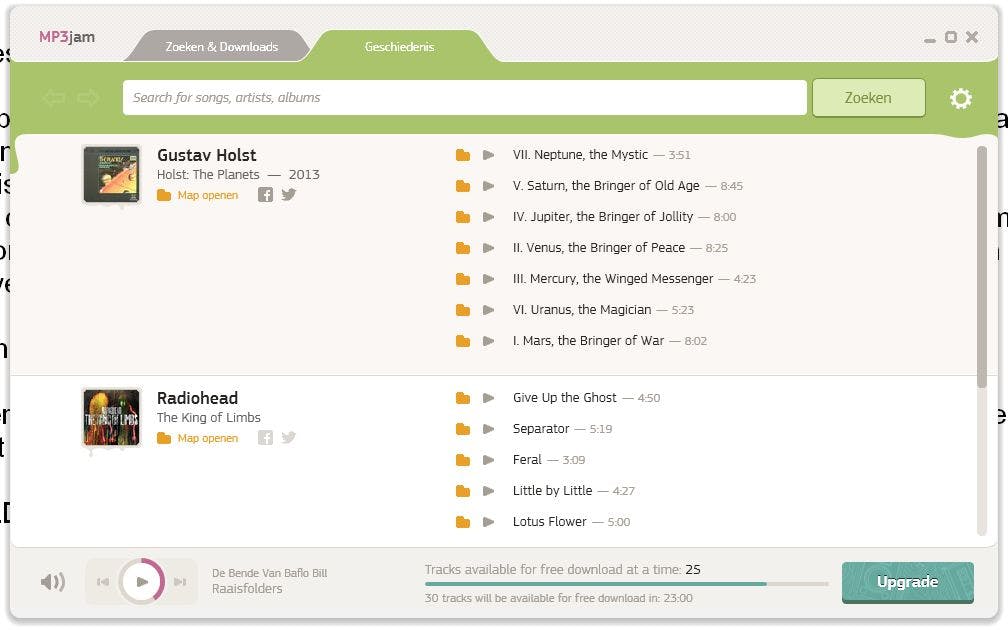Share Radiohead album on Twitter

pyautogui.click(x=289, y=437)
